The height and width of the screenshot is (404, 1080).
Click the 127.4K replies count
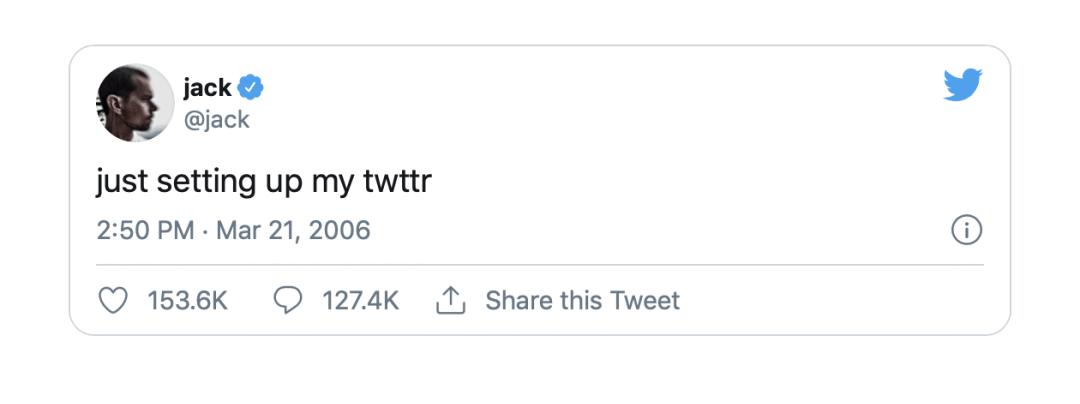tap(360, 301)
